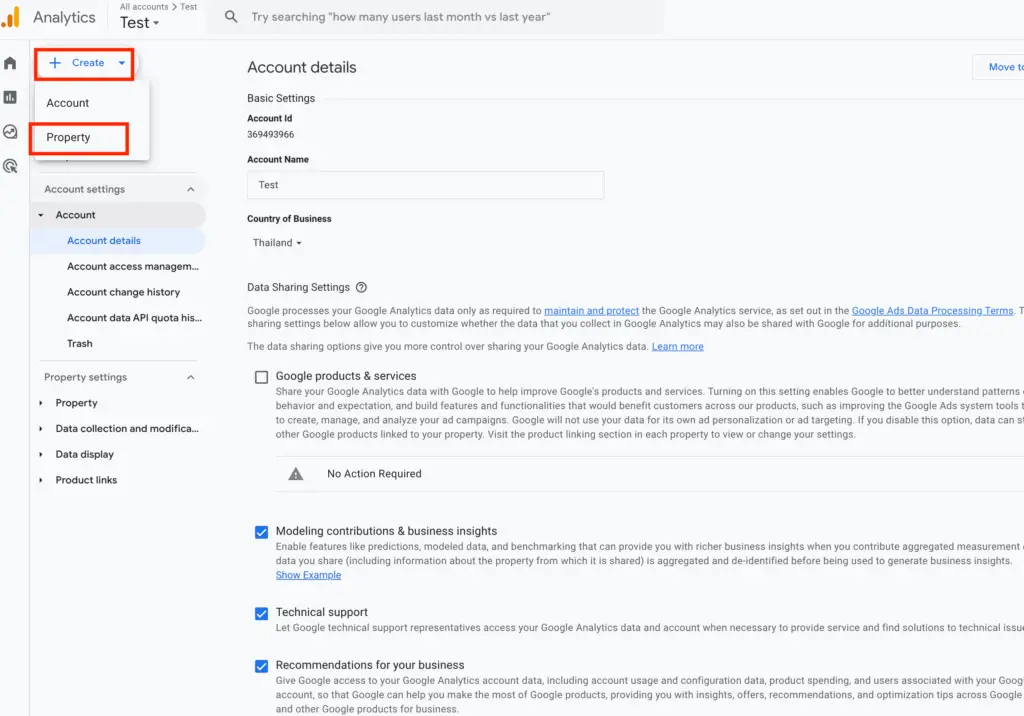The width and height of the screenshot is (1024, 716).
Task: Click the Account Name input field
Action: 425,185
